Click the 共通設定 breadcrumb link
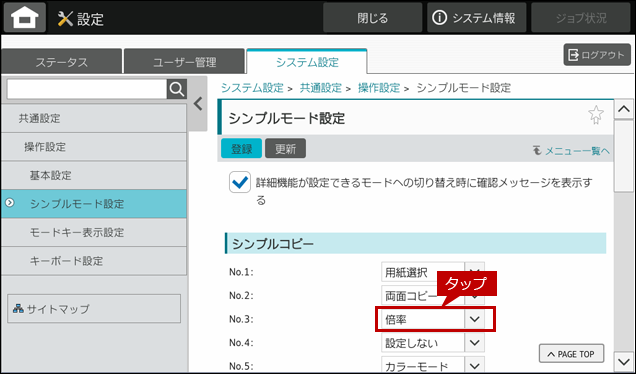 [x=321, y=88]
